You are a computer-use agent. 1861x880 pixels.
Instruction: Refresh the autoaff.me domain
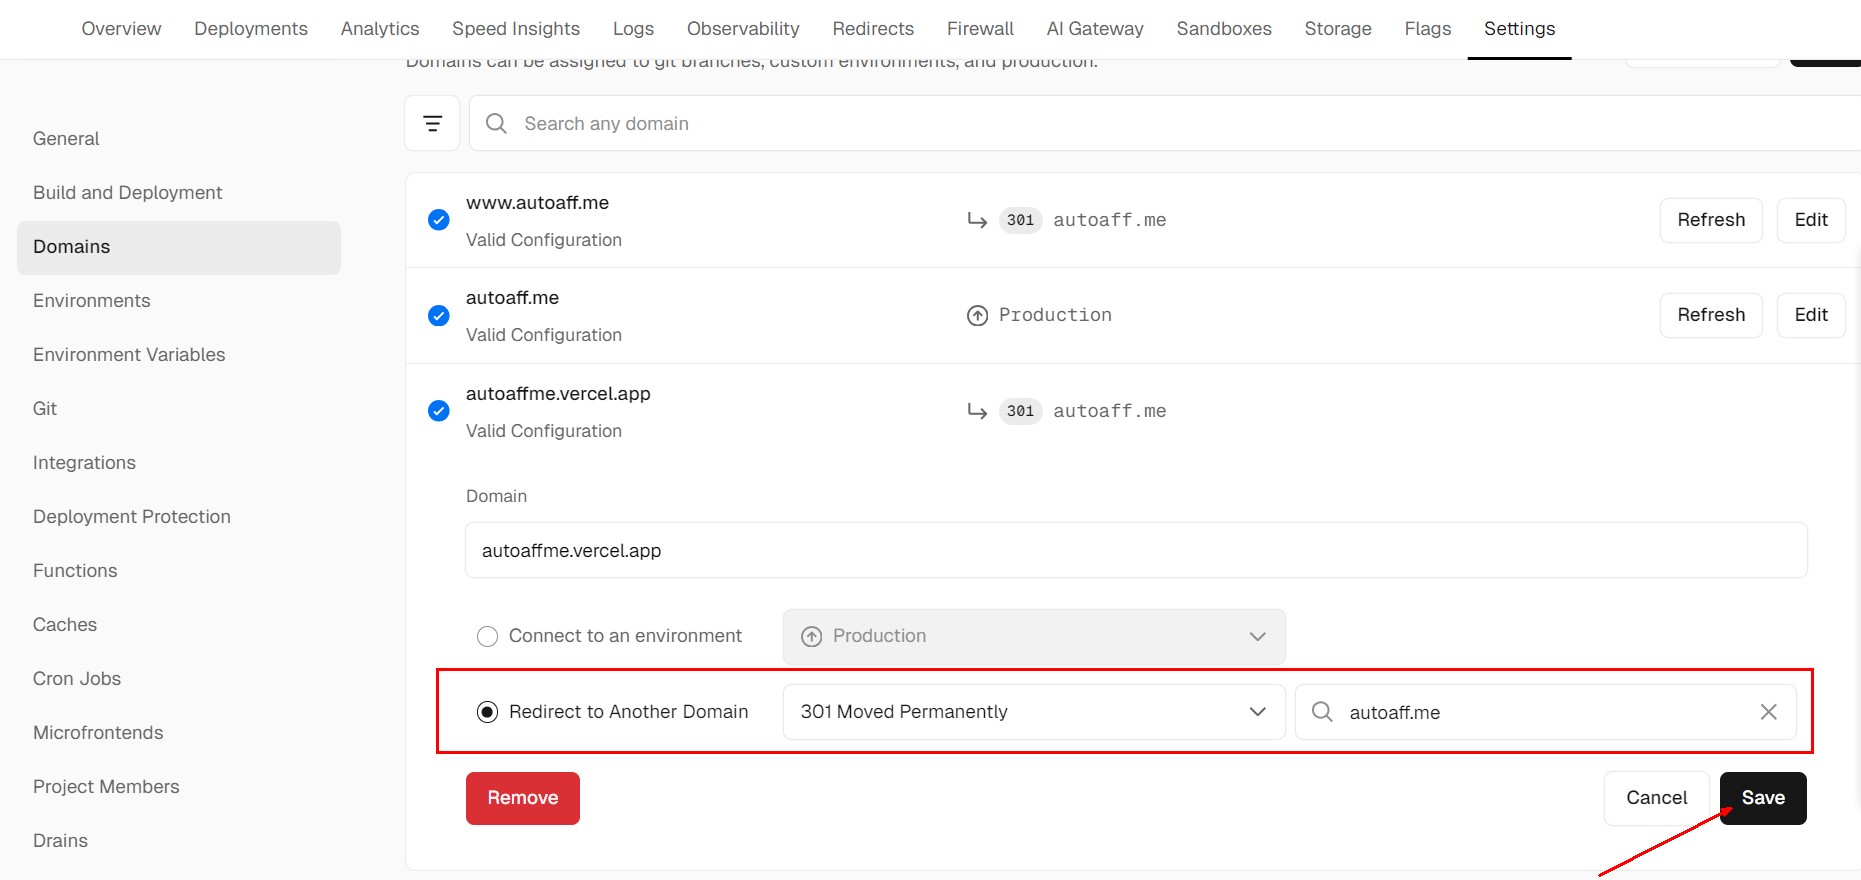tap(1710, 316)
